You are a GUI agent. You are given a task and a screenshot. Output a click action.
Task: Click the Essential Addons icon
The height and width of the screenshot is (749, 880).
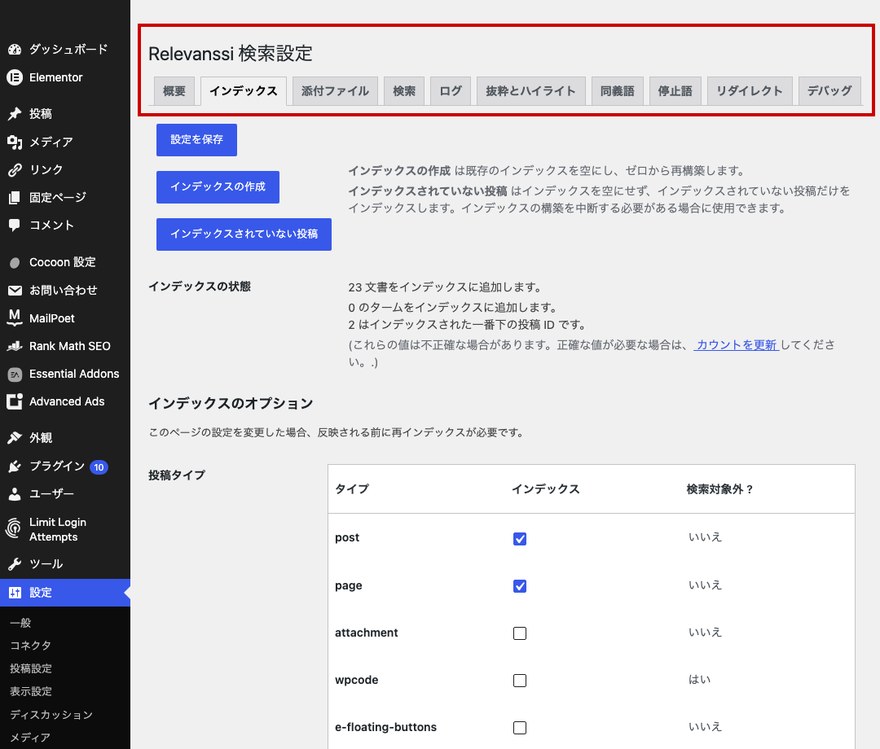tap(15, 374)
